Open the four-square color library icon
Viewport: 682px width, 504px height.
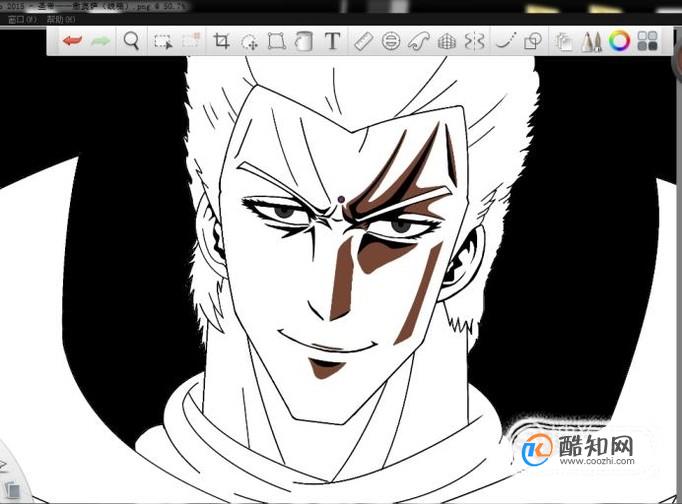click(x=647, y=41)
